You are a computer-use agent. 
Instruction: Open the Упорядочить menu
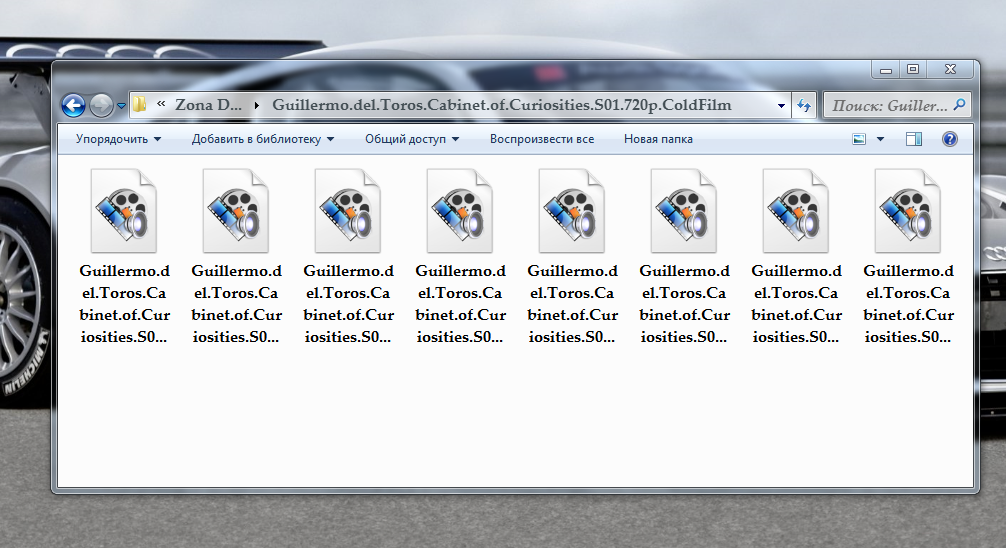(118, 139)
